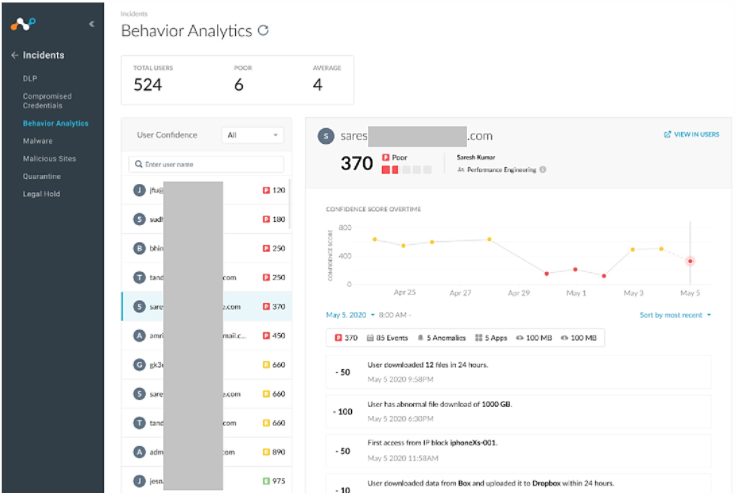This screenshot has width=736, height=495.
Task: Click the bell icon beside 5 Anomalies
Action: pyautogui.click(x=420, y=338)
